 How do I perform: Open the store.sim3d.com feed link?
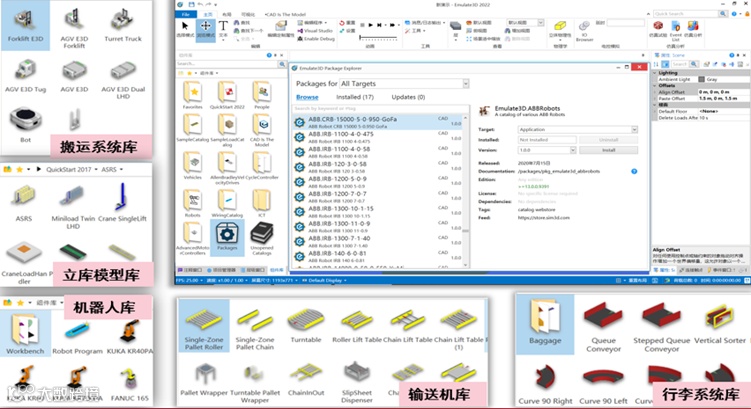click(544, 218)
